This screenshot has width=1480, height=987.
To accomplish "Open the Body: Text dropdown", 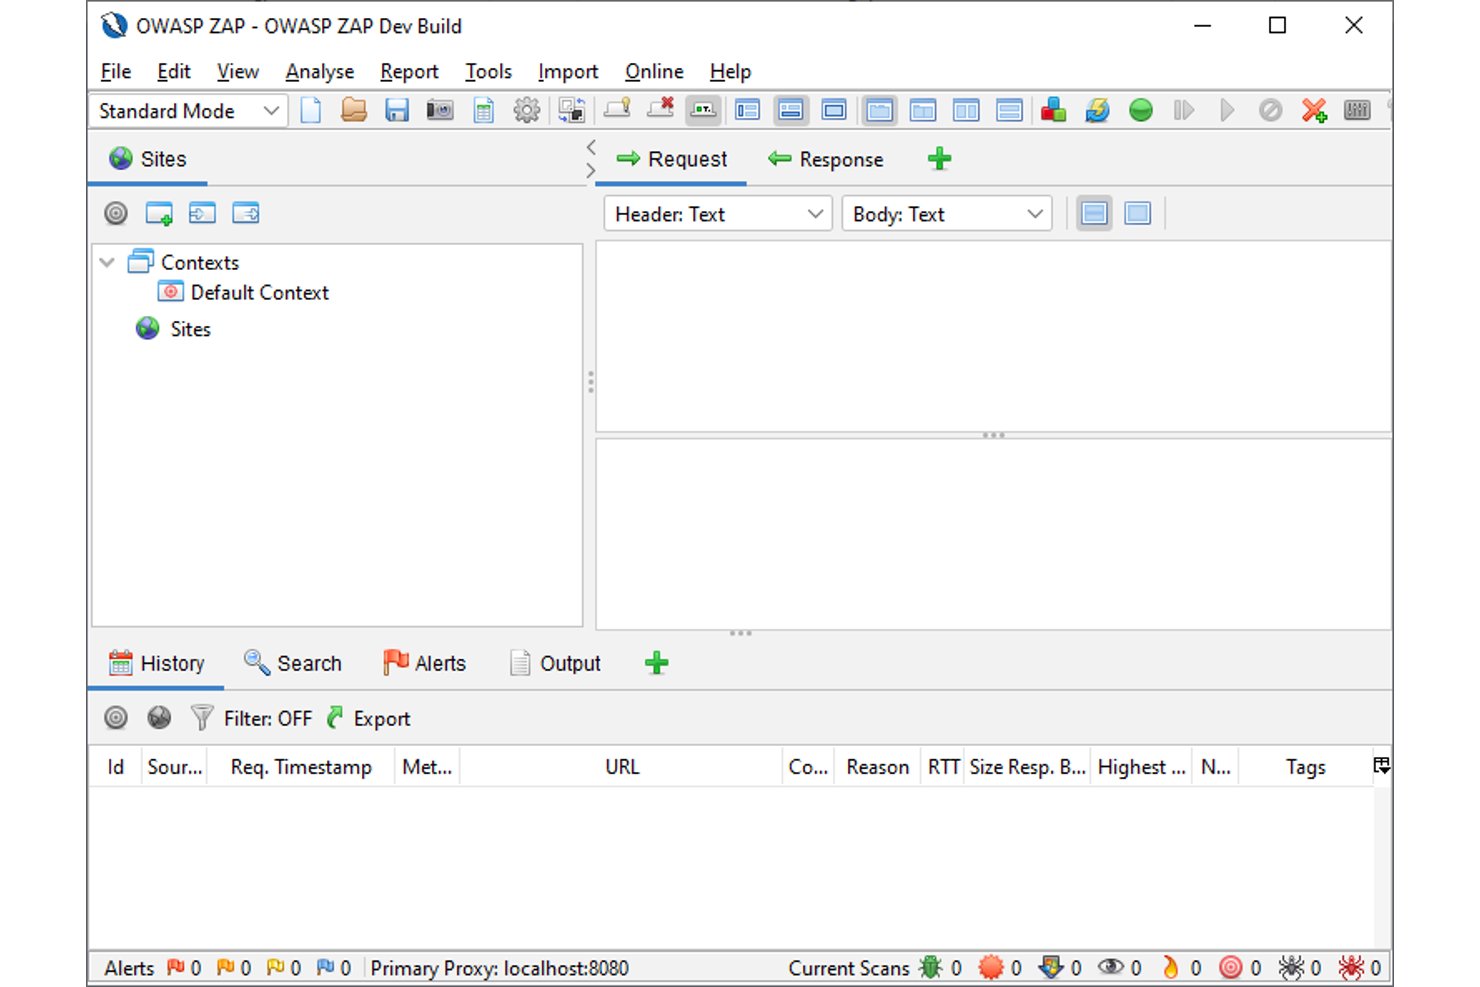I will pos(947,214).
